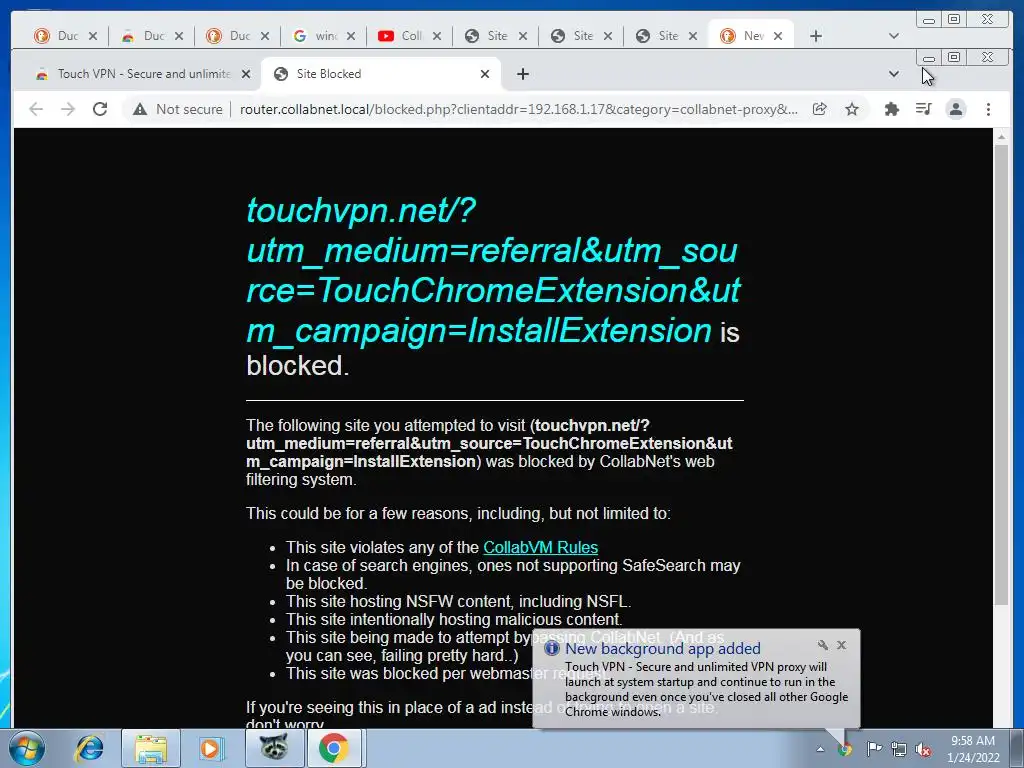The height and width of the screenshot is (768, 1024).
Task: Open Windows Media Player taskbar icon
Action: tap(210, 748)
